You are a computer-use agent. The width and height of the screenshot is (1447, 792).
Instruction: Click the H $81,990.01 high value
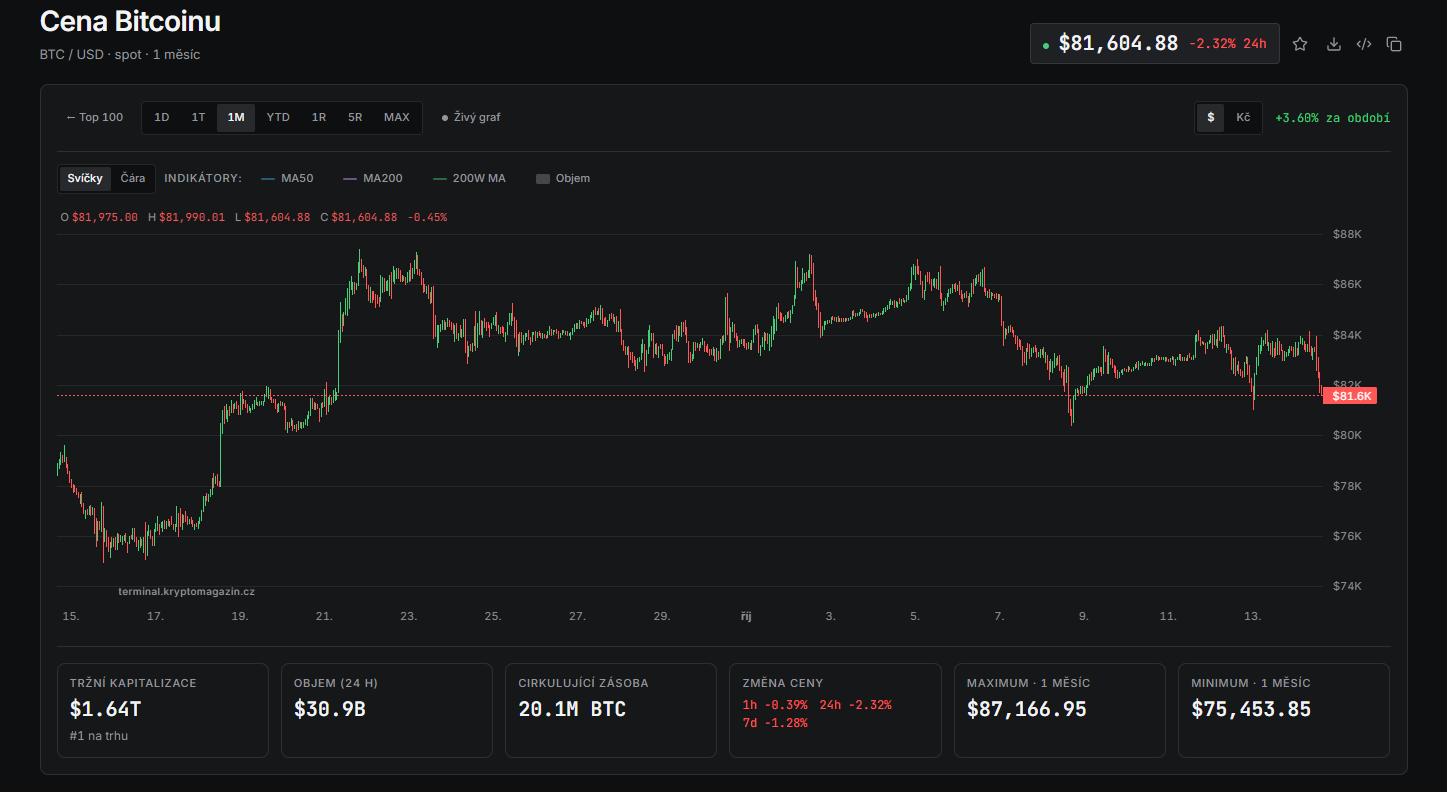pos(187,217)
